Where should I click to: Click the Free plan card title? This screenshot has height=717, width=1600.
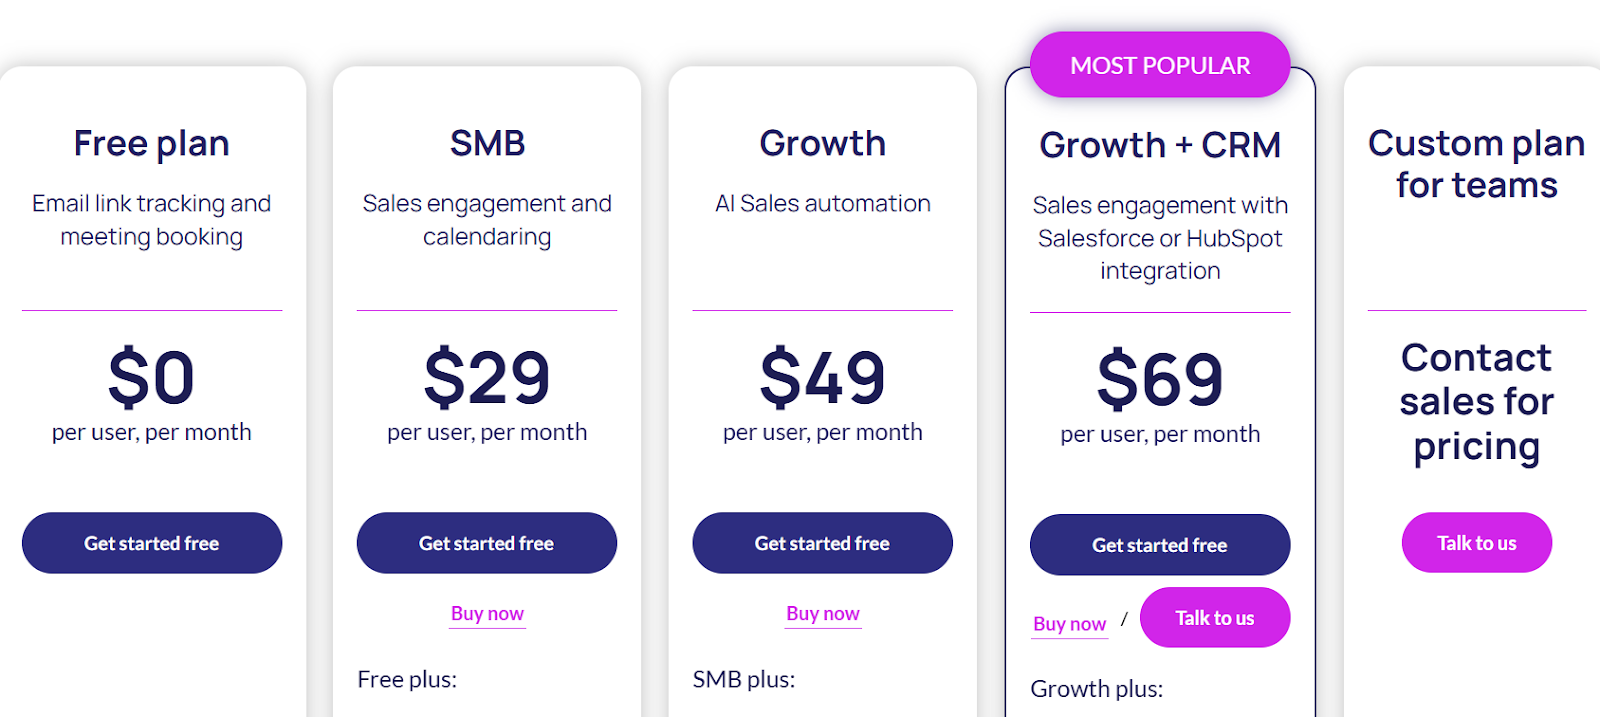tap(151, 143)
